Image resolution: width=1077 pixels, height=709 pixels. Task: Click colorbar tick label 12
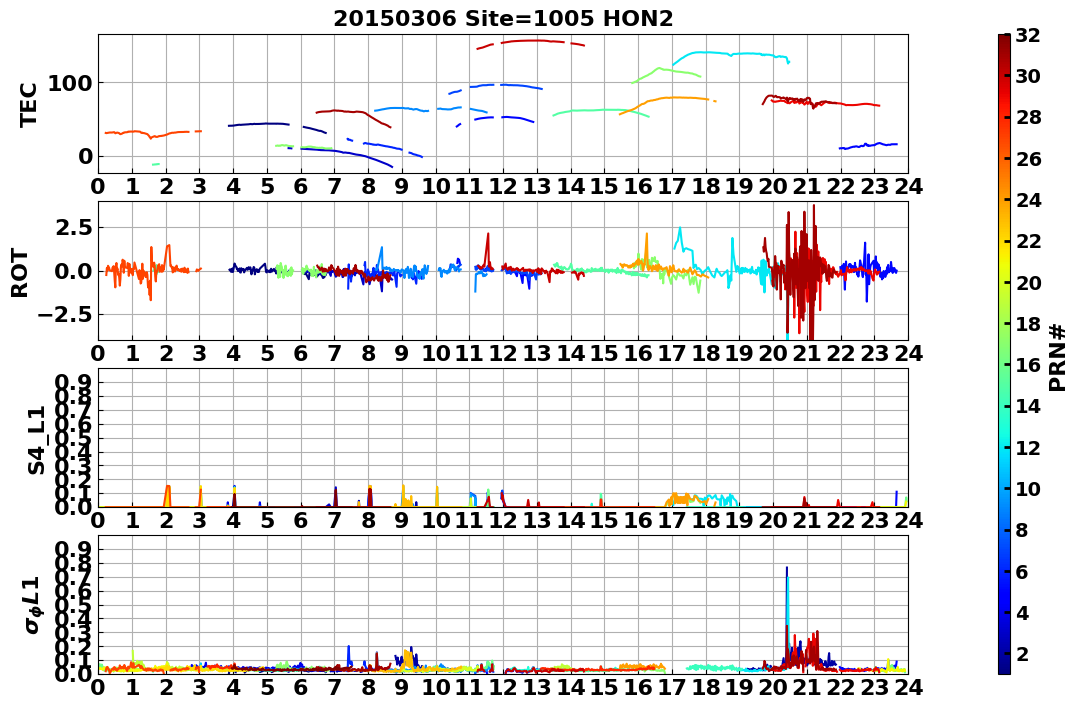tap(1028, 447)
